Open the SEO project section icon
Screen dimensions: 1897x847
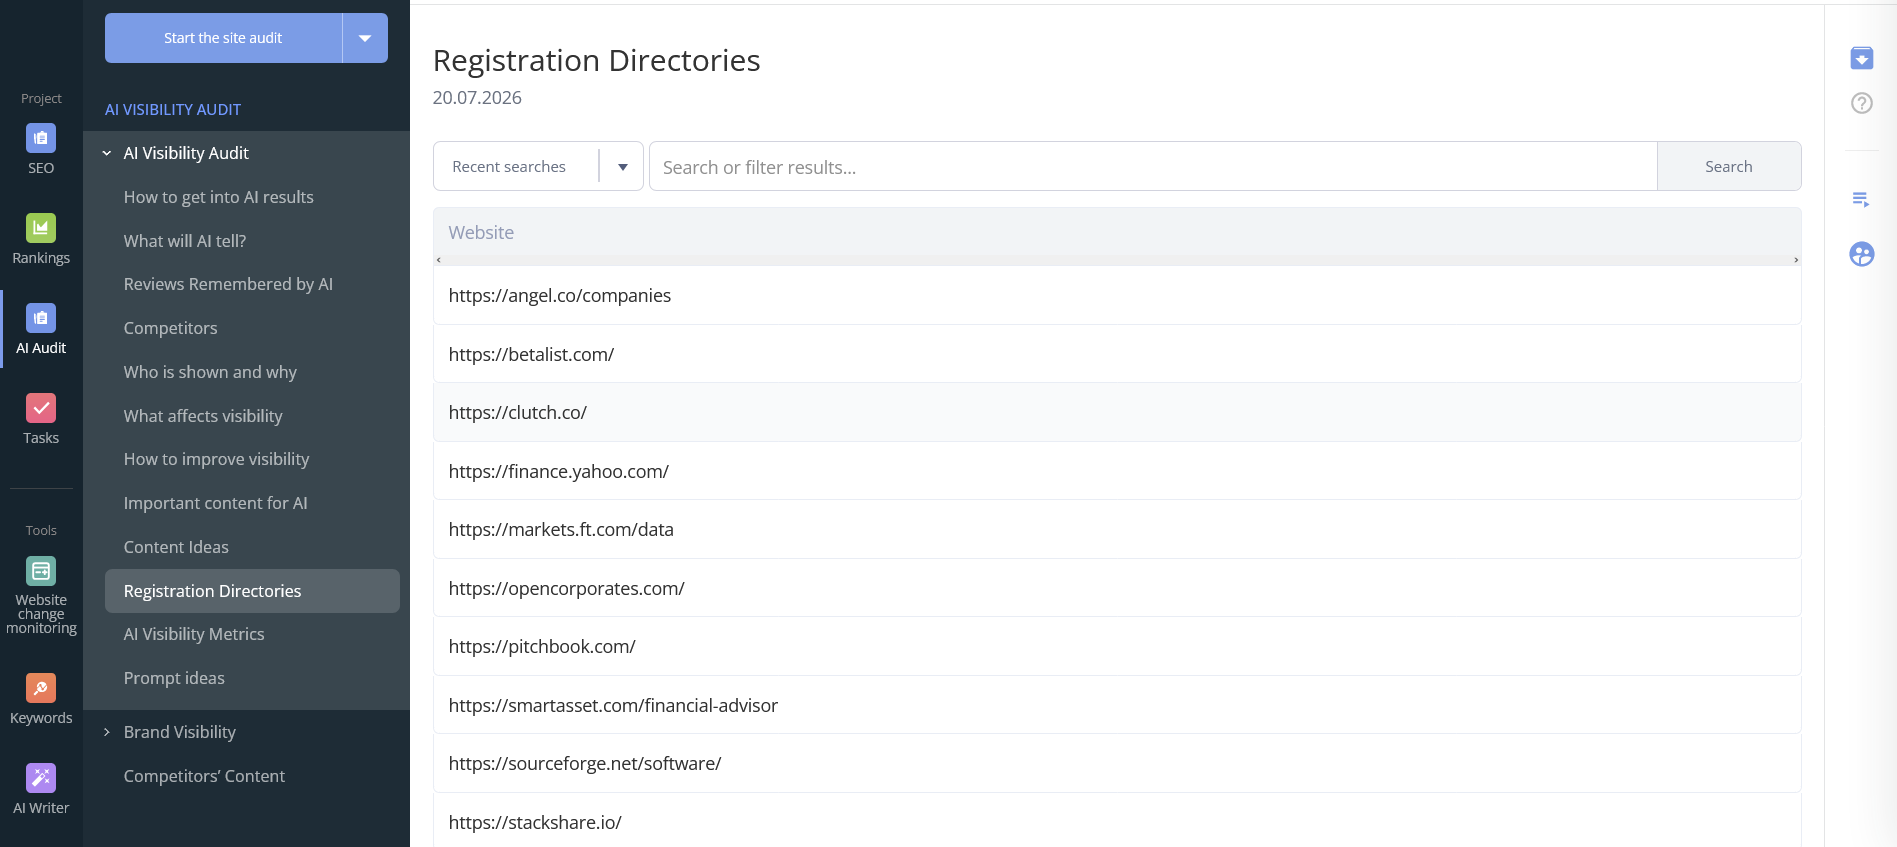pyautogui.click(x=41, y=138)
